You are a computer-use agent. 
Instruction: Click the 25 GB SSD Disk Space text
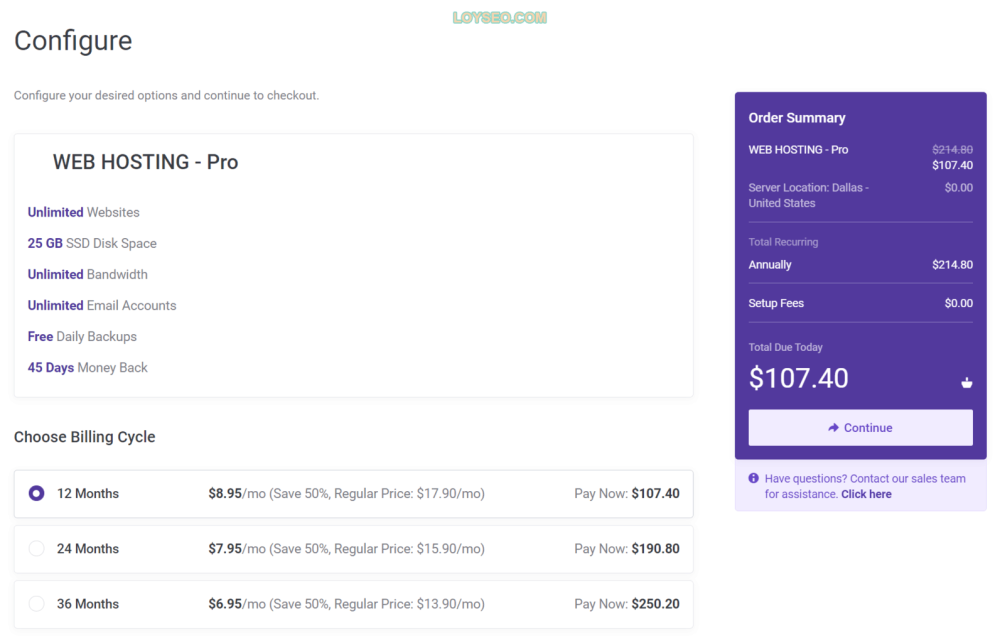pos(92,243)
